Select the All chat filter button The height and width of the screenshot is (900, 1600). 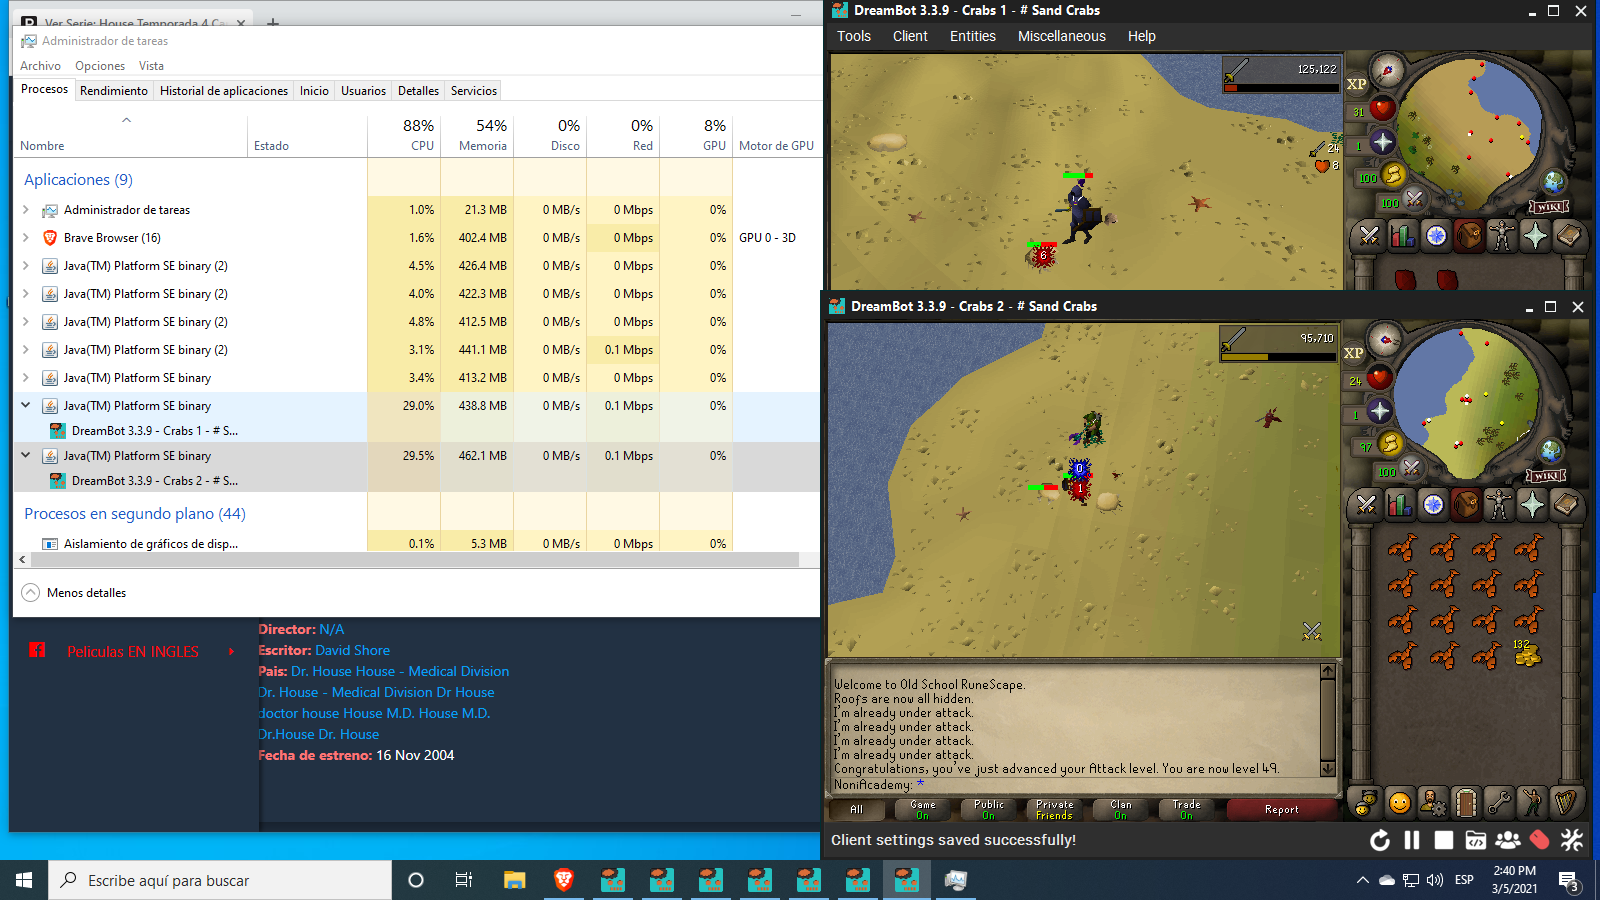(857, 809)
